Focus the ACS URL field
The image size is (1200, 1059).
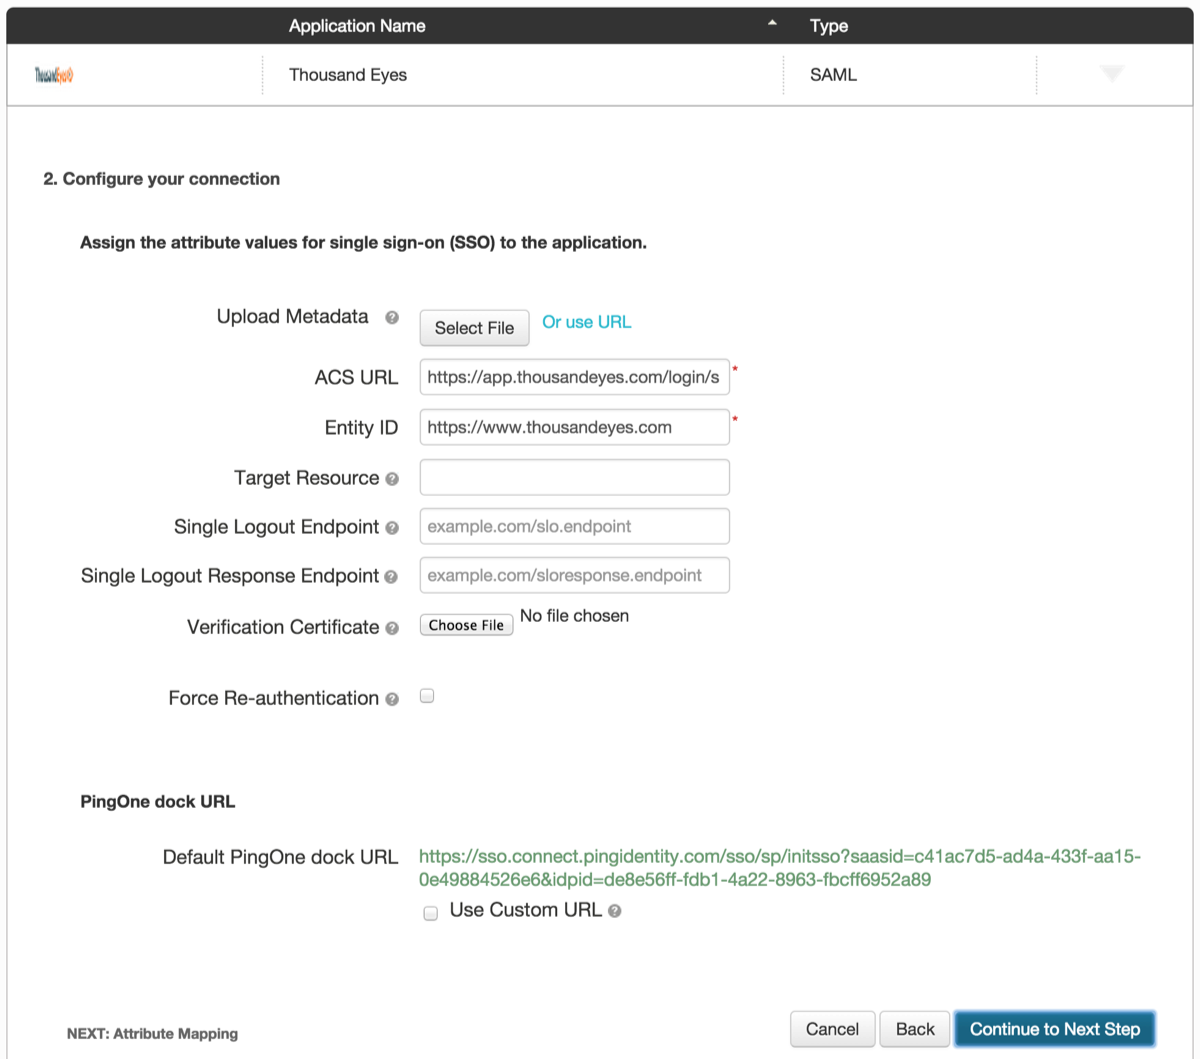point(574,377)
